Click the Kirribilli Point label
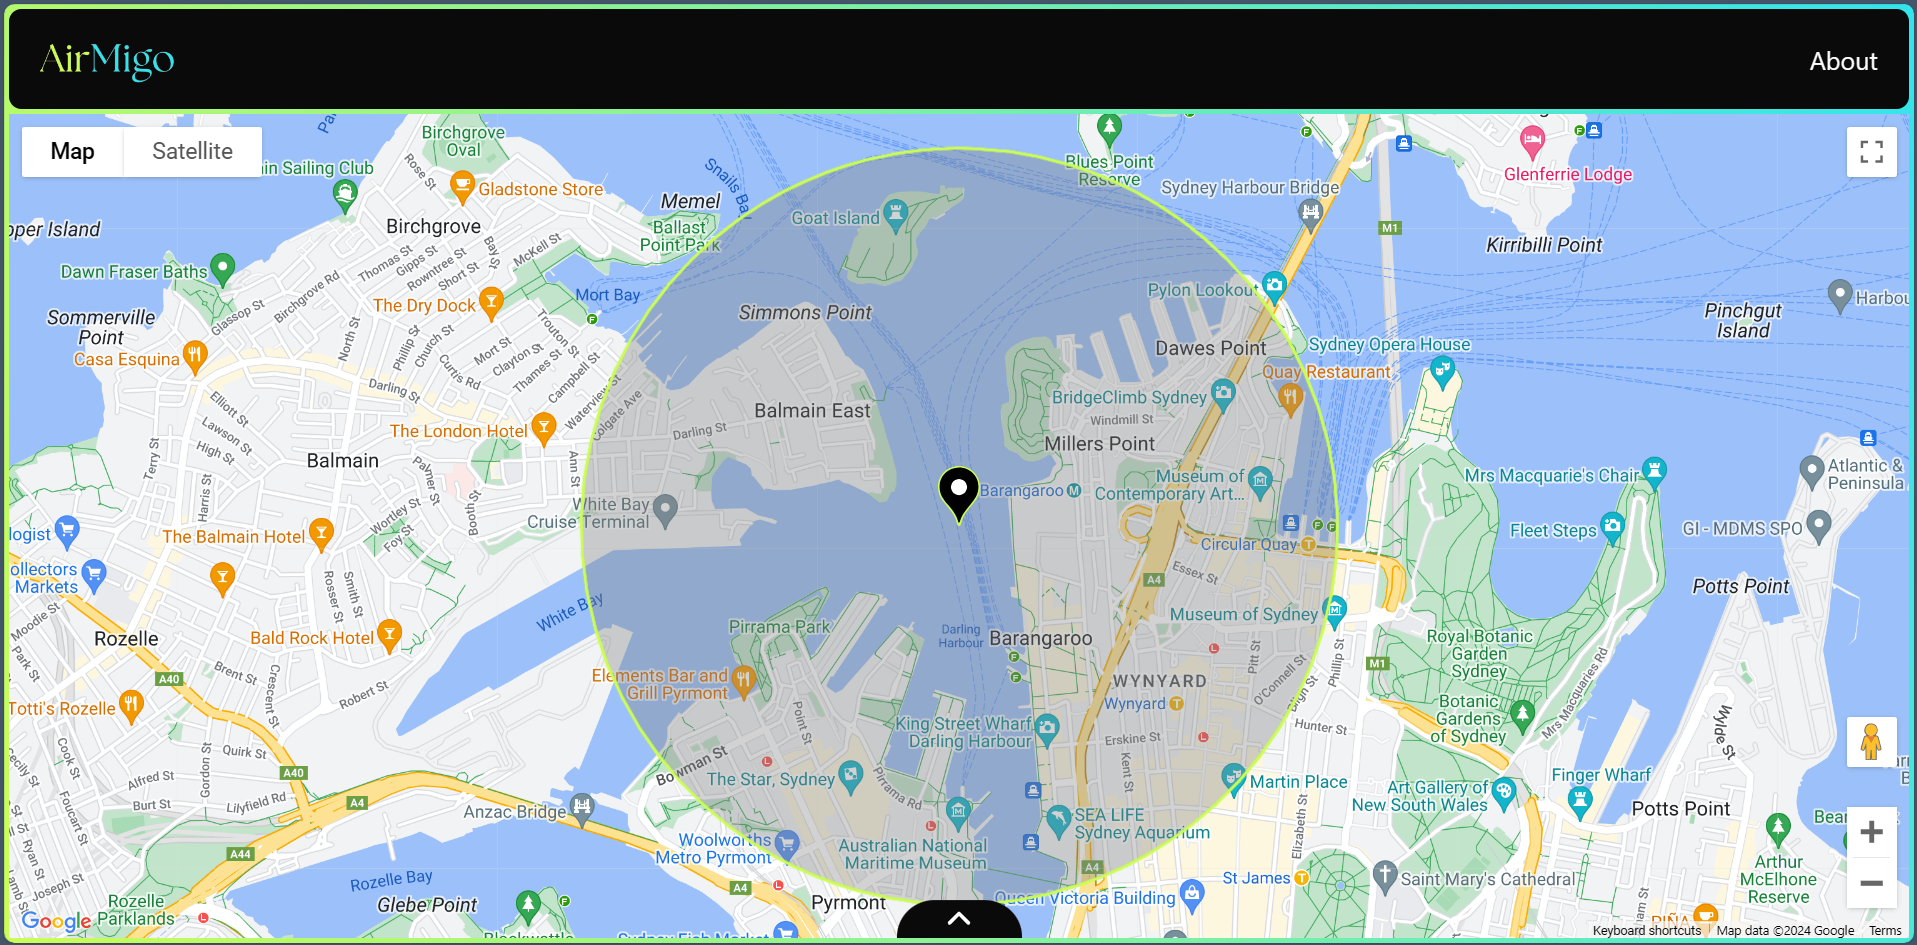The image size is (1917, 945). coord(1543,245)
